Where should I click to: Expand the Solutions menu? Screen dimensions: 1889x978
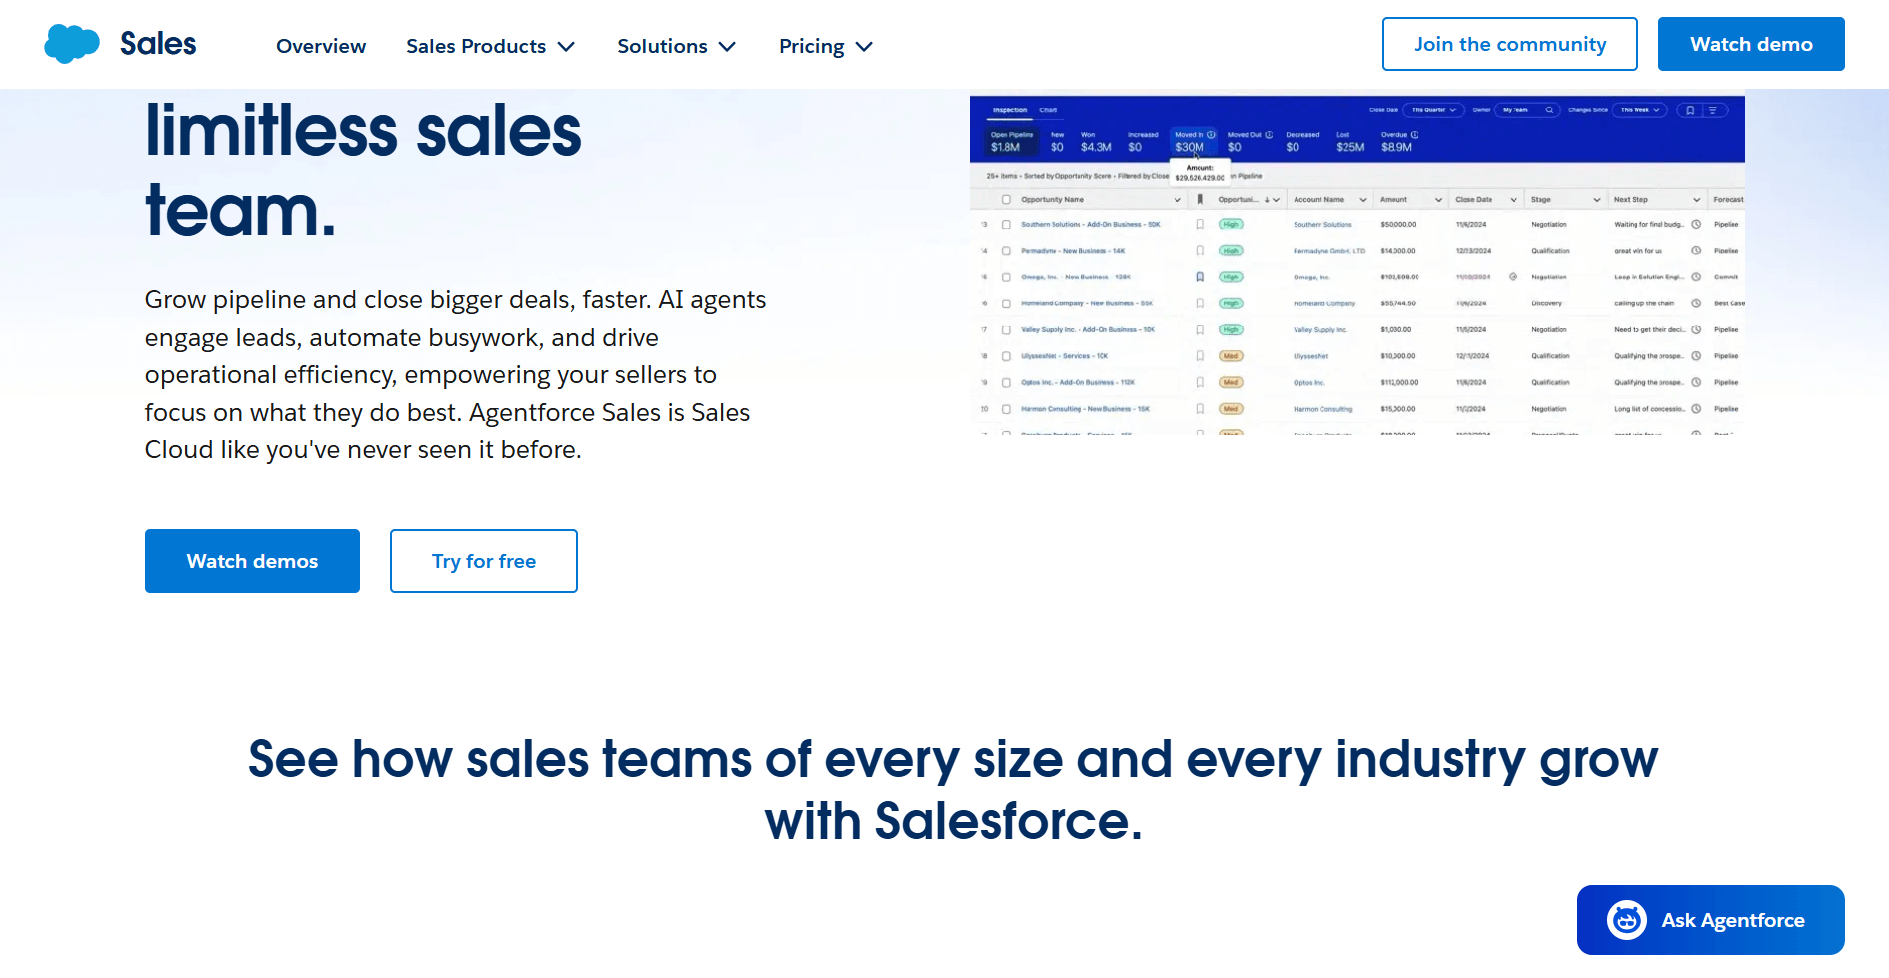pos(677,46)
